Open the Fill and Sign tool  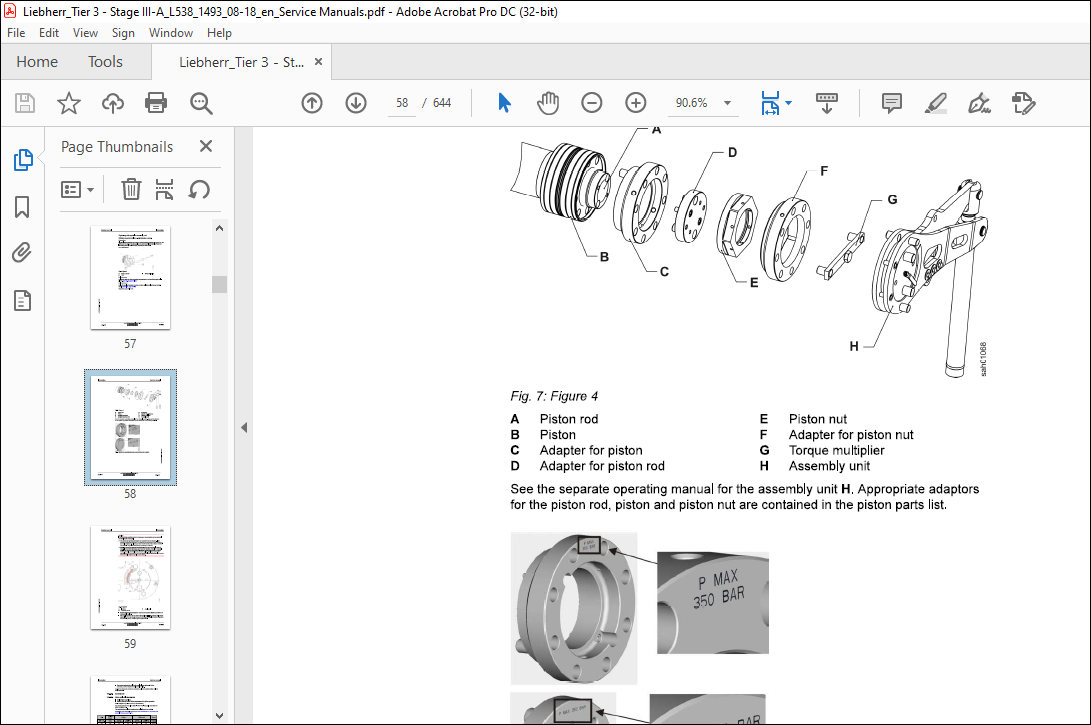point(979,103)
